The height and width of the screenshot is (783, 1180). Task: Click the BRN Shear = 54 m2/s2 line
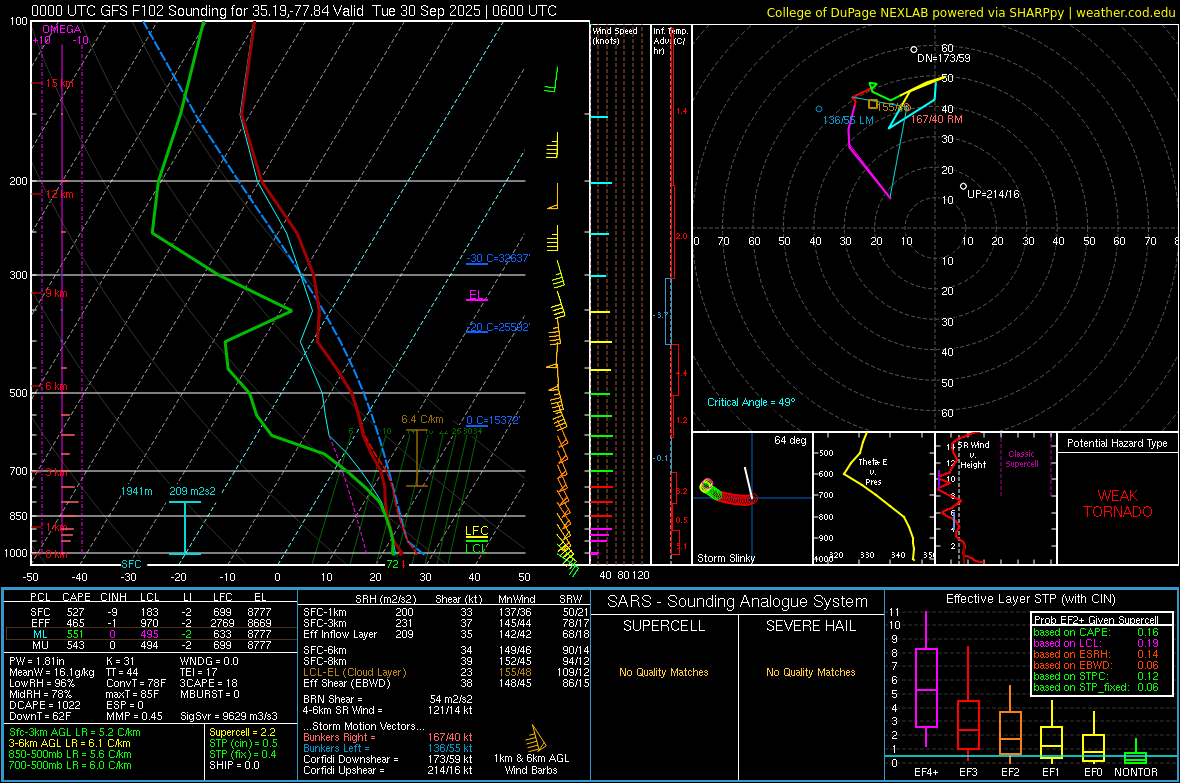(388, 699)
